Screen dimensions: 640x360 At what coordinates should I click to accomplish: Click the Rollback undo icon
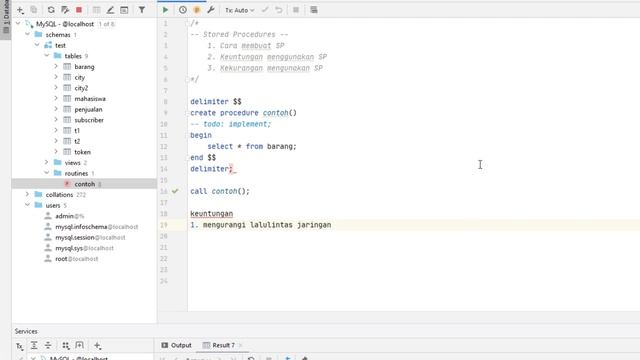279,10
